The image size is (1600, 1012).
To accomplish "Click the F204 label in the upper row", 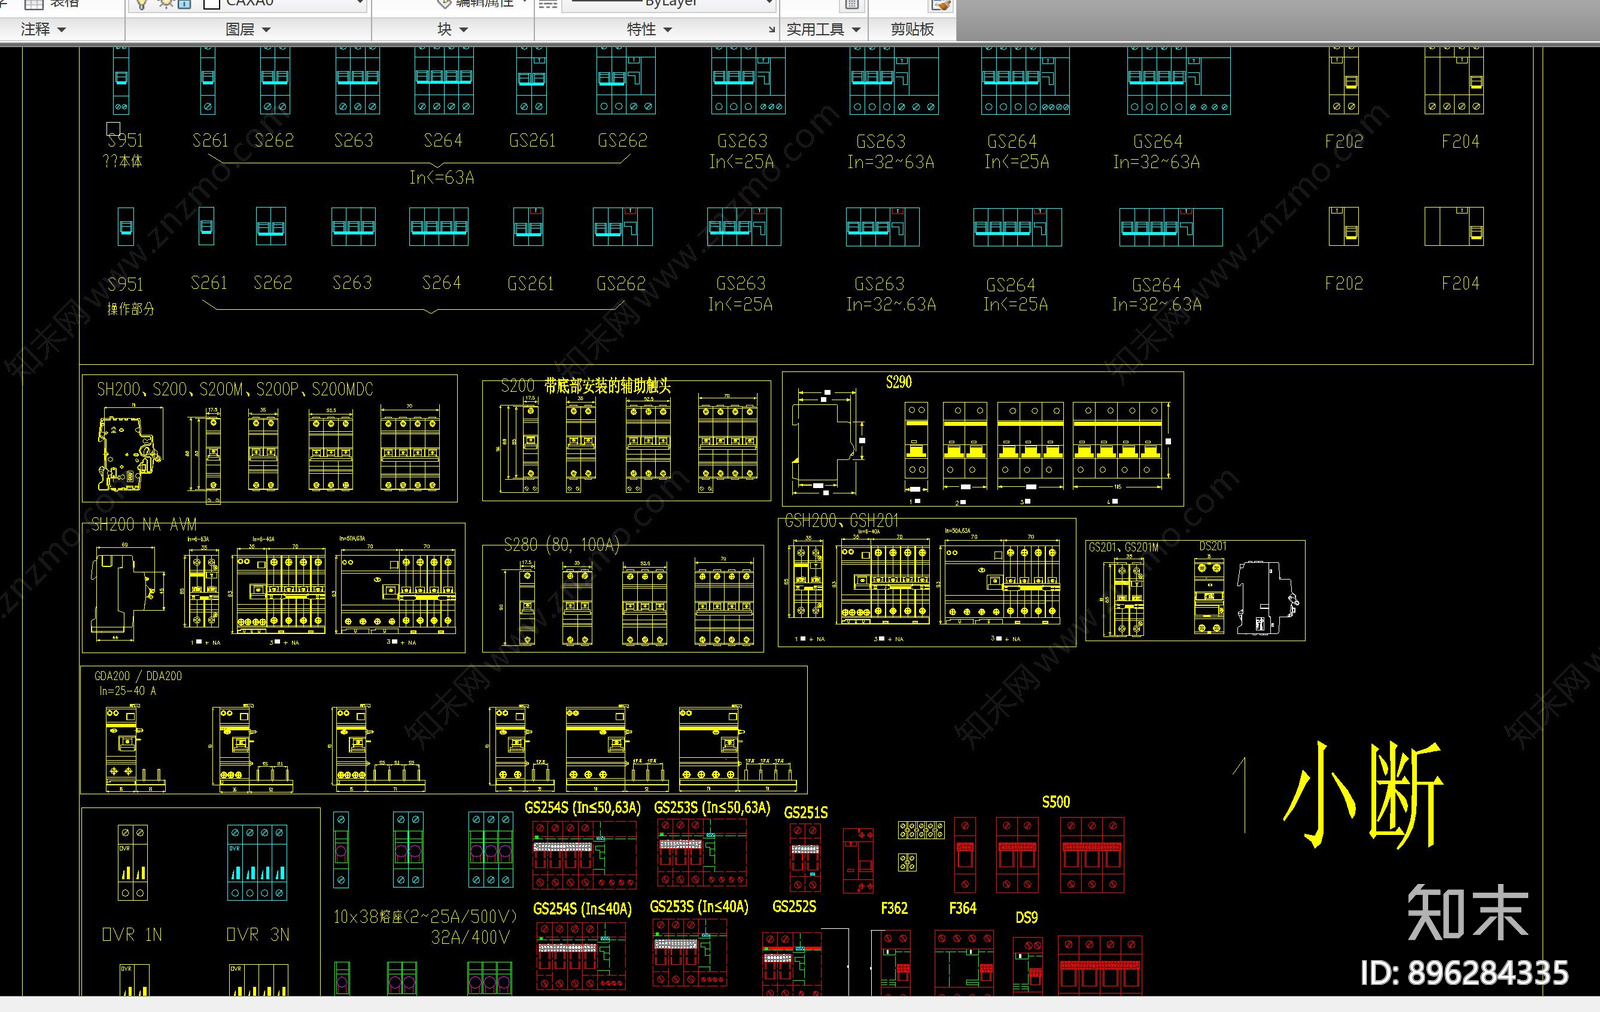I will [1460, 141].
